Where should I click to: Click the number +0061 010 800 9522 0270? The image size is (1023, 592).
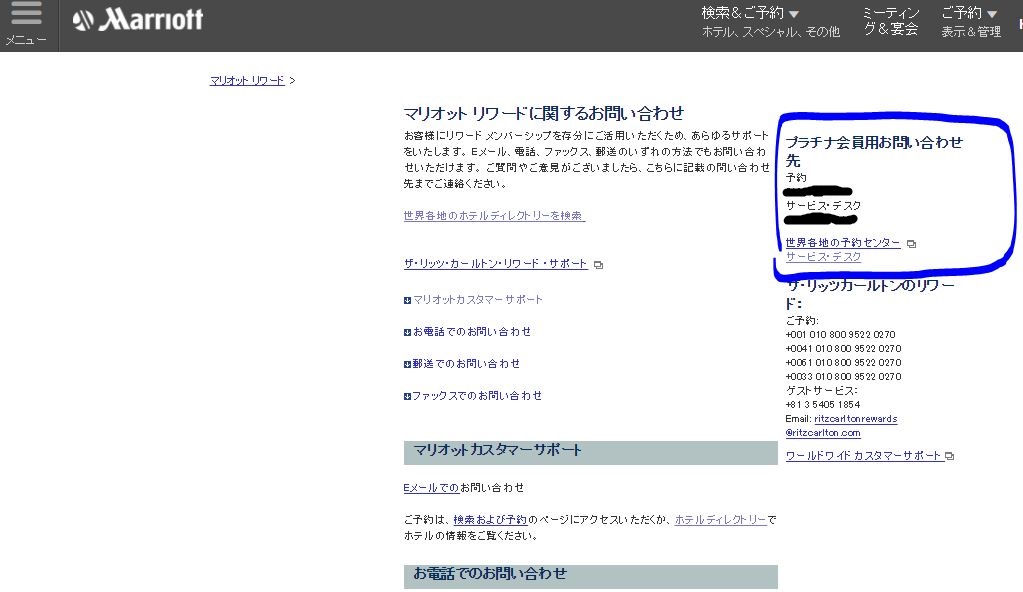point(843,362)
